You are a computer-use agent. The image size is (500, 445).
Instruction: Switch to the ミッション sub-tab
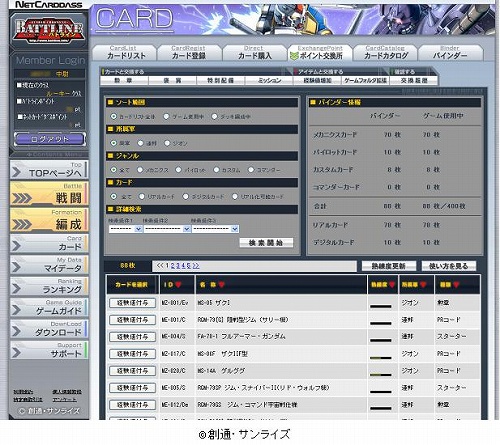(x=269, y=80)
